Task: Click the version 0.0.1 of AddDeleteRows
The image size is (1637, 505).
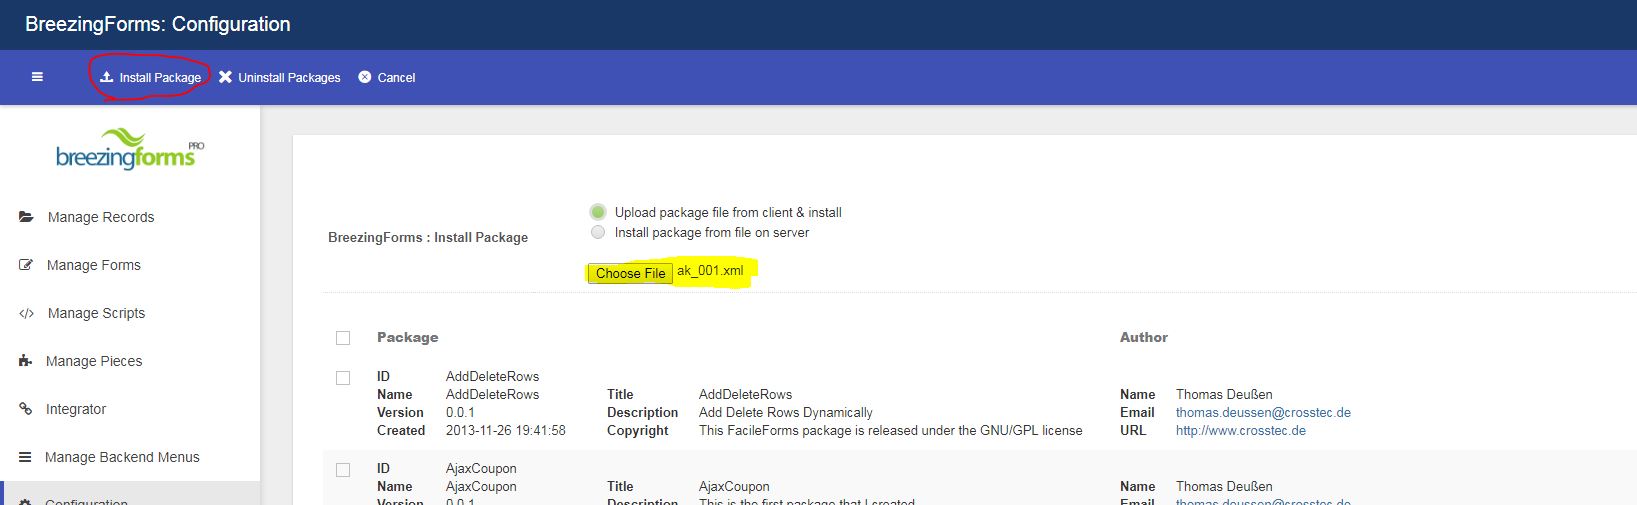Action: pos(460,412)
